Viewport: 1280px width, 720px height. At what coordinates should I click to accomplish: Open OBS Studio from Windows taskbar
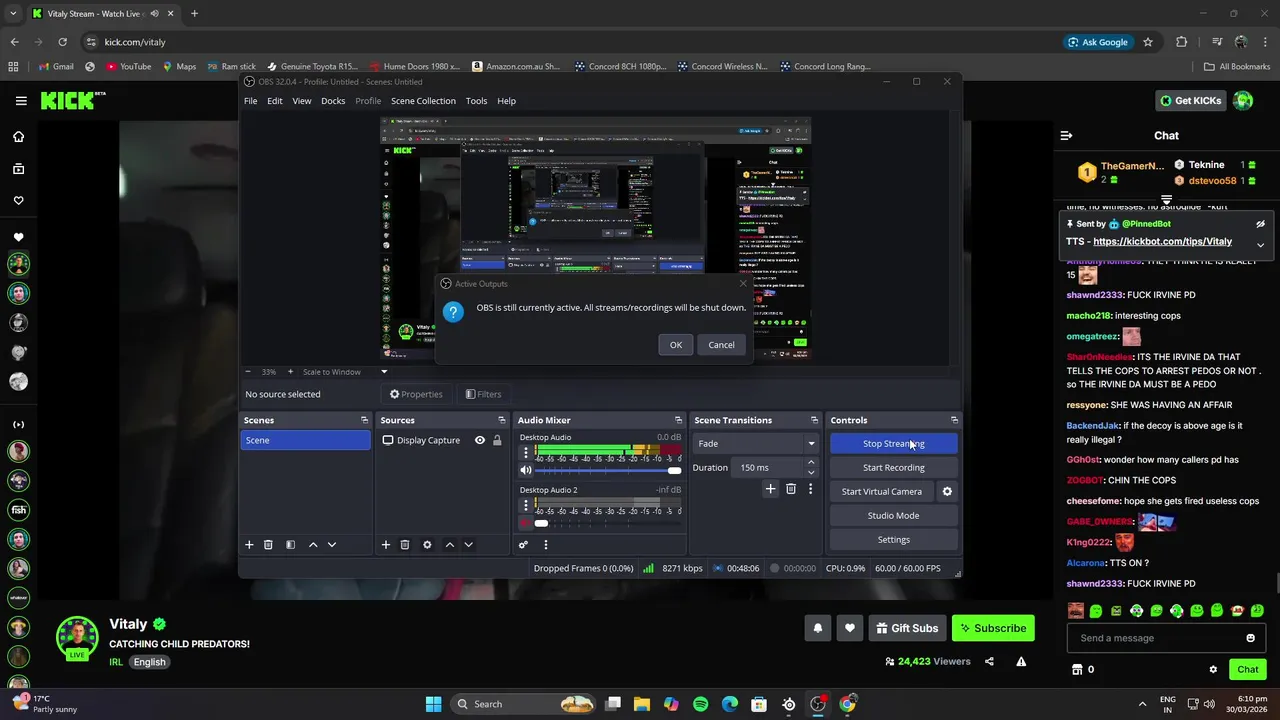pyautogui.click(x=818, y=704)
